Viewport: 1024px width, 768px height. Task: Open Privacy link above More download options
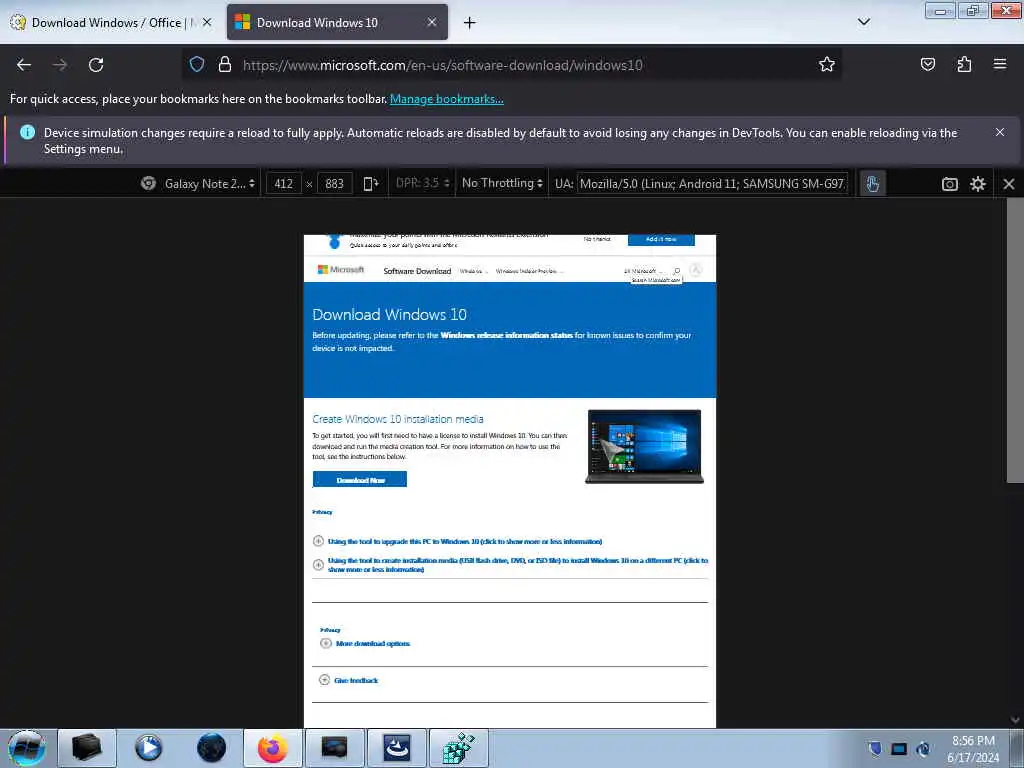tap(330, 630)
